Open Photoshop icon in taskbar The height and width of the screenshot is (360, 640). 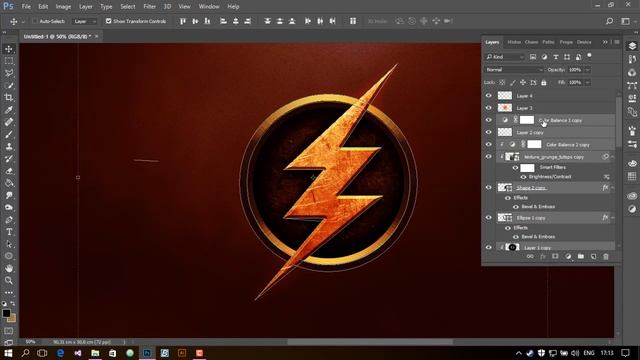point(147,353)
